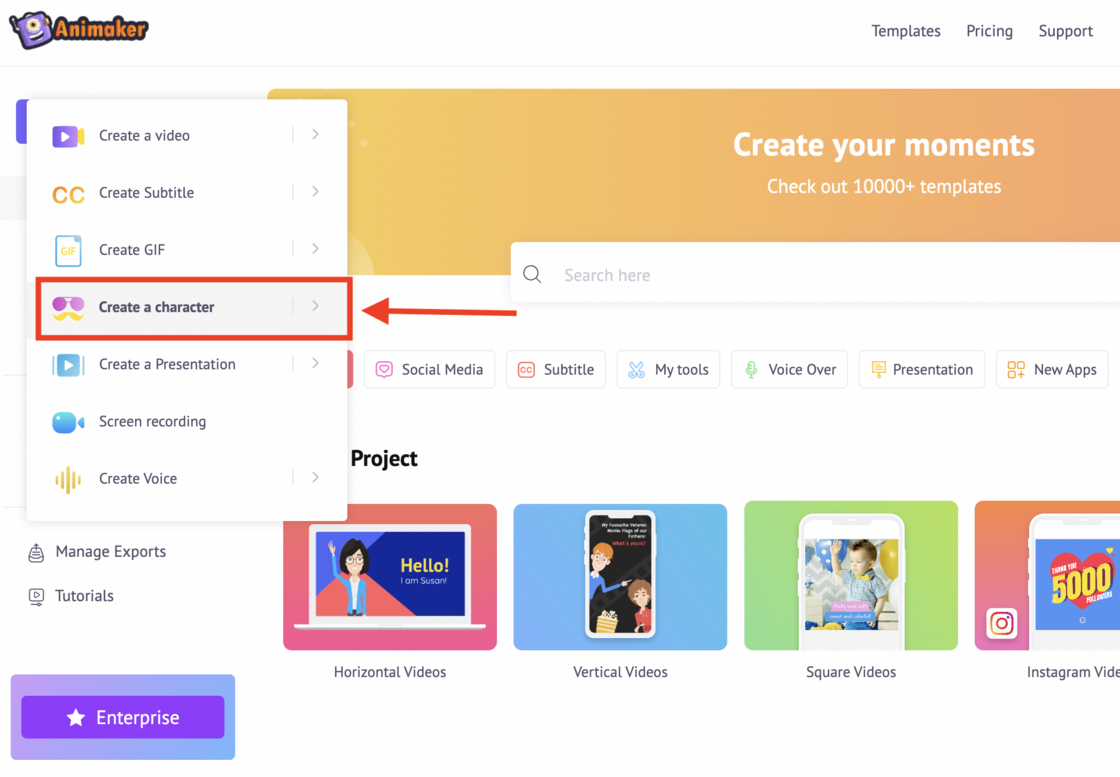Viewport: 1120px width, 777px height.
Task: Expand the Create Voice submenu
Action: [316, 479]
